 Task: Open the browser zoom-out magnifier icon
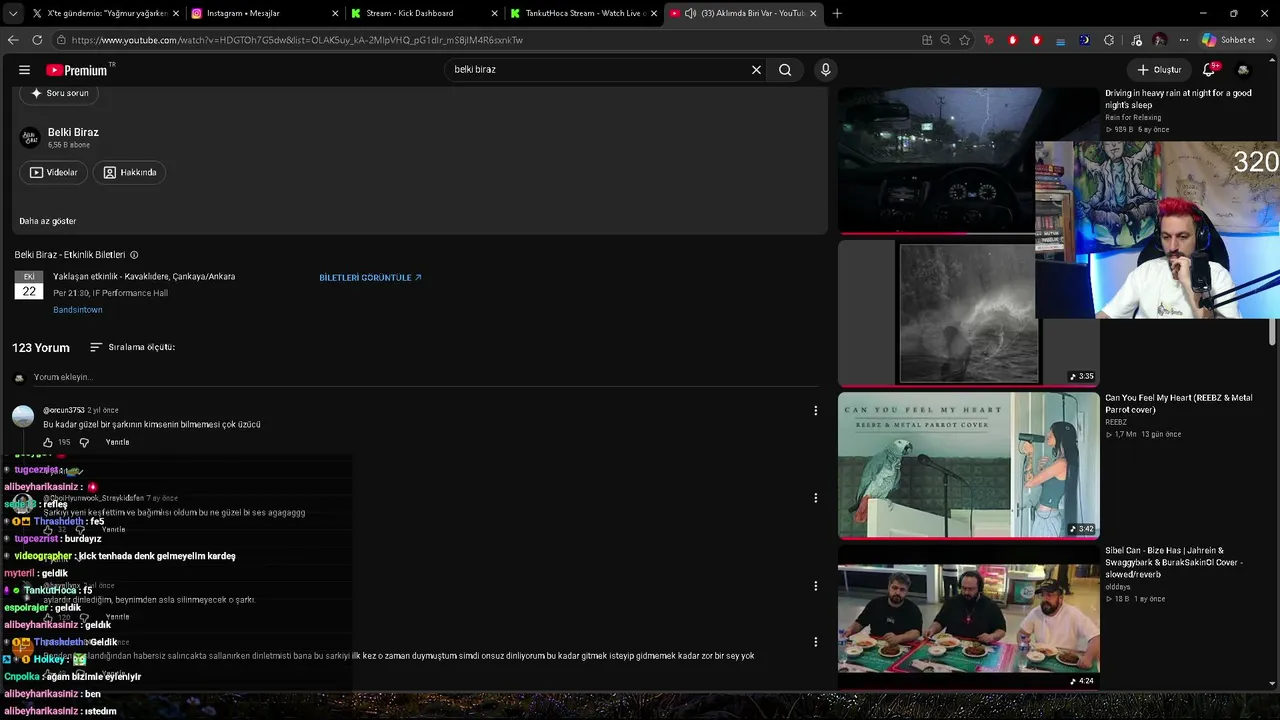(945, 40)
